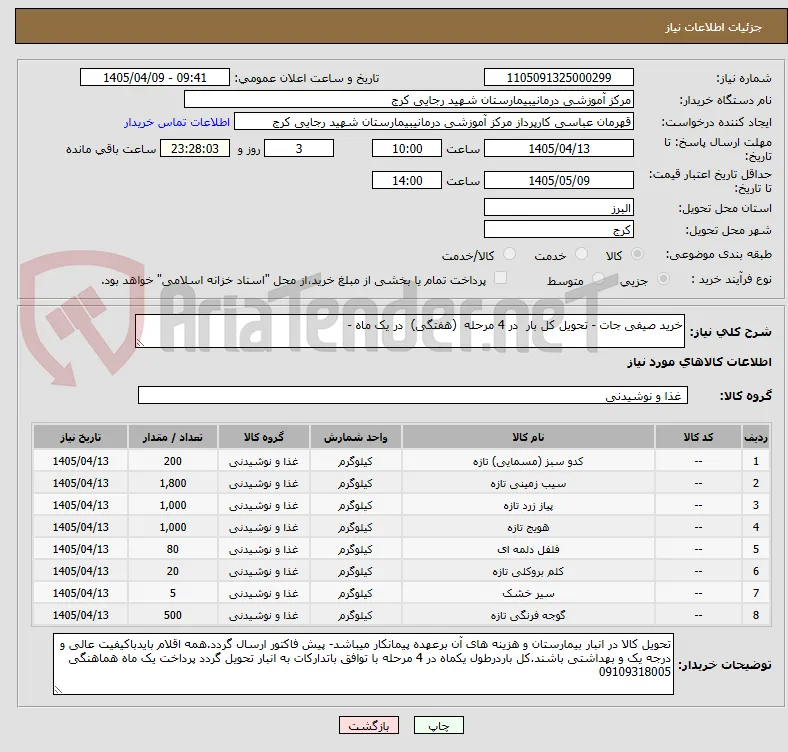Click the remaining time field 23:28:03
This screenshot has width=788, height=752.
[195, 148]
